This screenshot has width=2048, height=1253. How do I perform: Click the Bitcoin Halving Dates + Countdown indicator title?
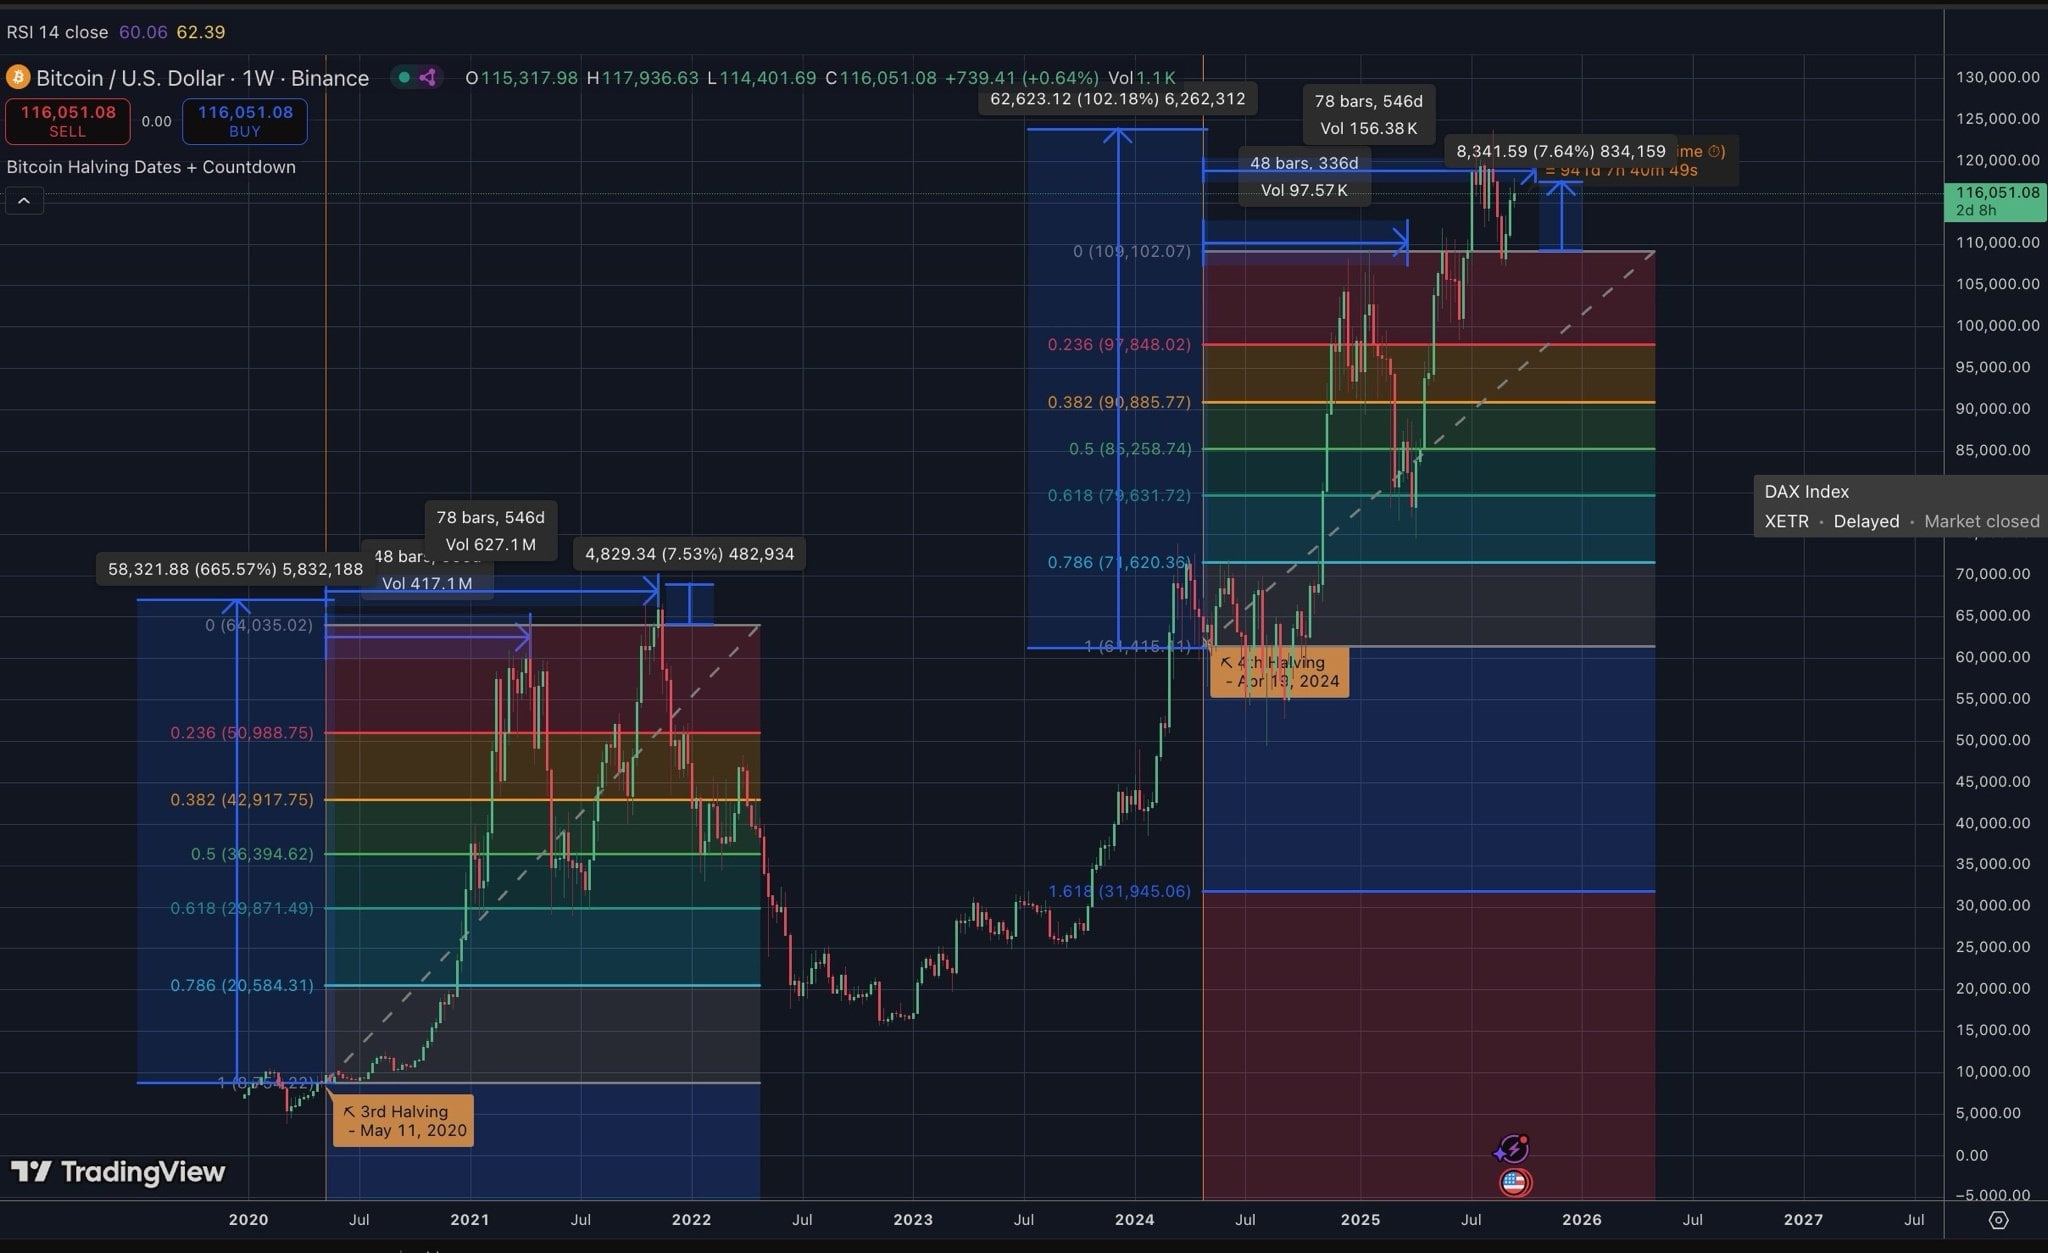(x=151, y=166)
